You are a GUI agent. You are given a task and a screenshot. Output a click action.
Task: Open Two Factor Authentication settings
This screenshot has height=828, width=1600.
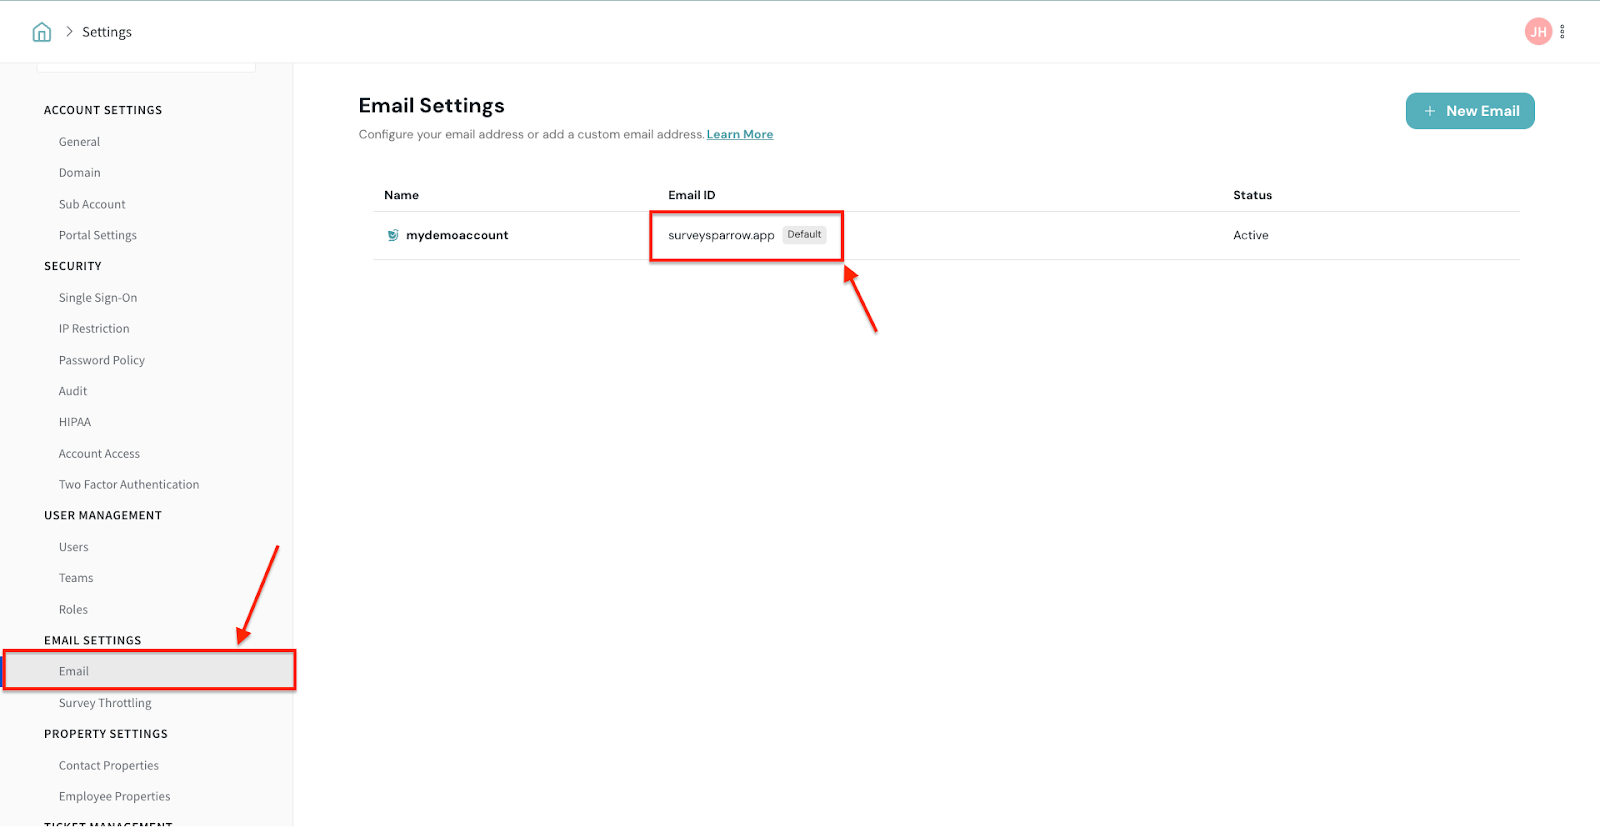(x=129, y=485)
